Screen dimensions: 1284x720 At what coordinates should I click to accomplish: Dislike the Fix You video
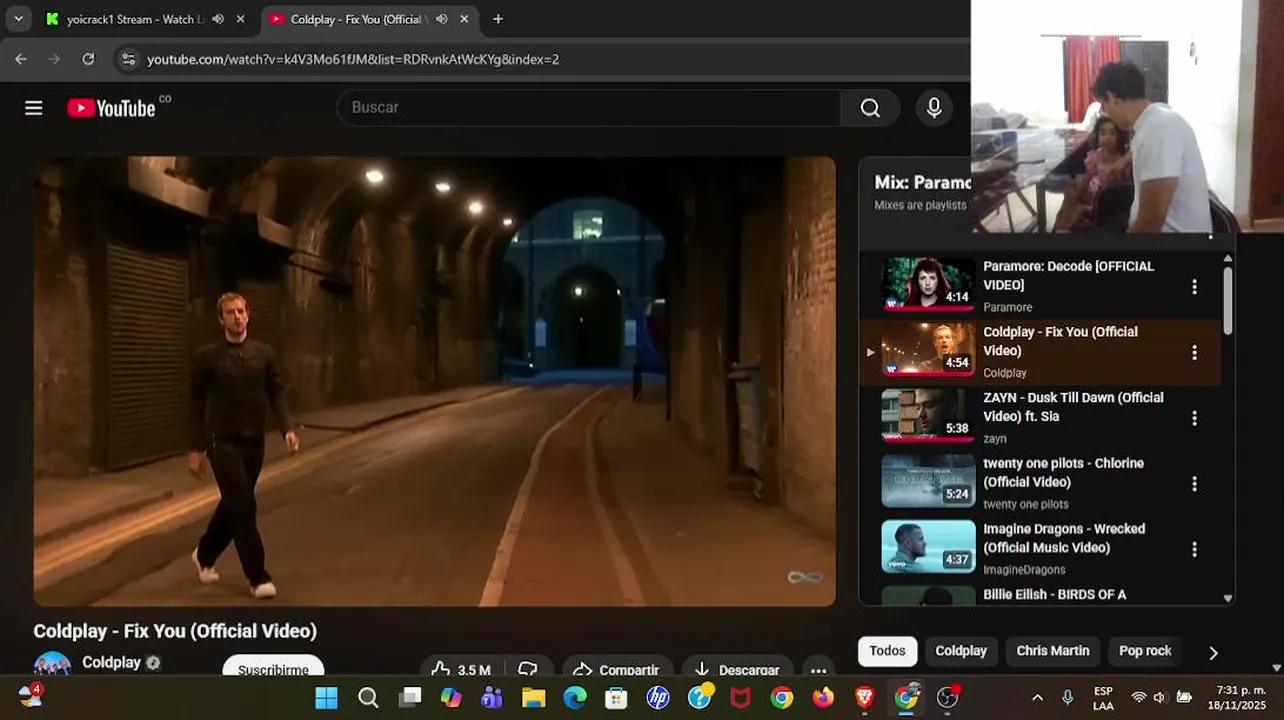coord(528,669)
